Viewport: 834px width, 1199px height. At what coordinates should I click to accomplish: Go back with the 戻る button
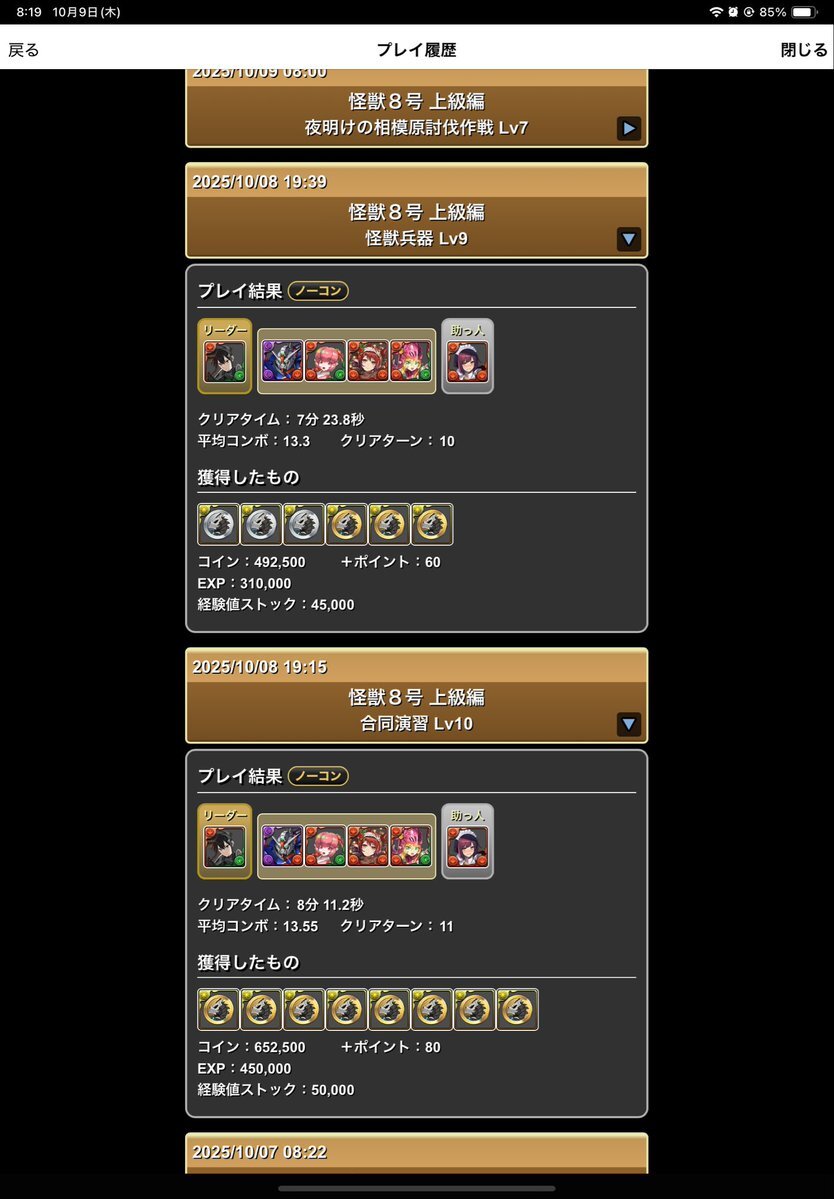coord(24,50)
